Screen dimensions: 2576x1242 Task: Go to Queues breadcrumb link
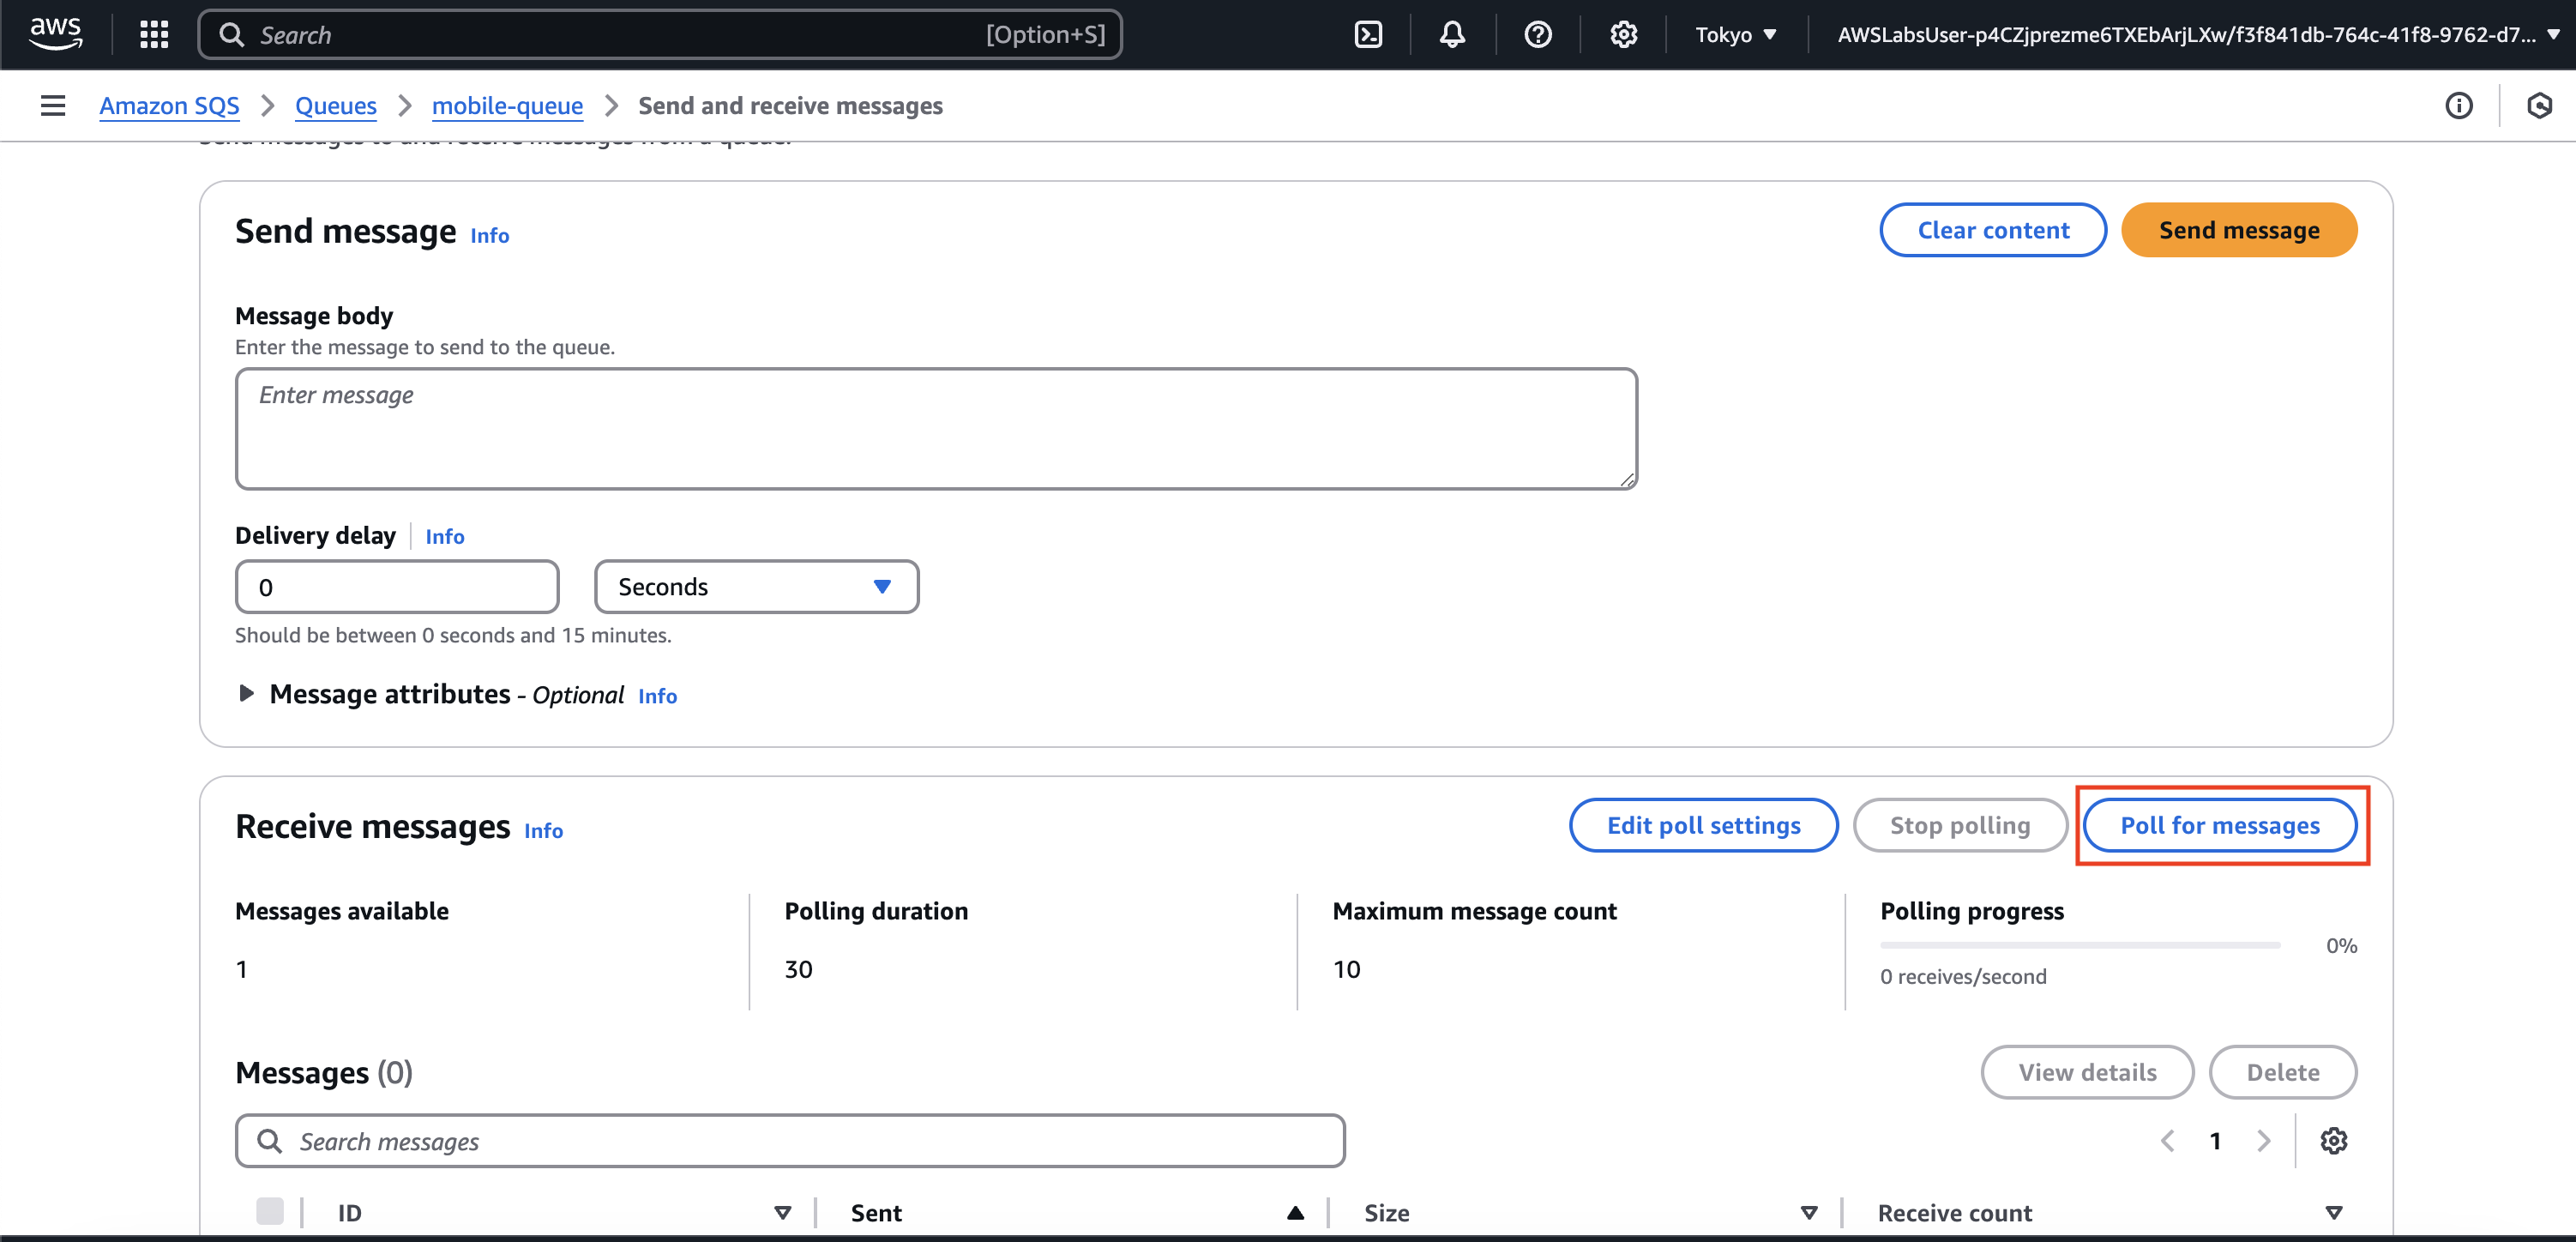click(x=335, y=105)
